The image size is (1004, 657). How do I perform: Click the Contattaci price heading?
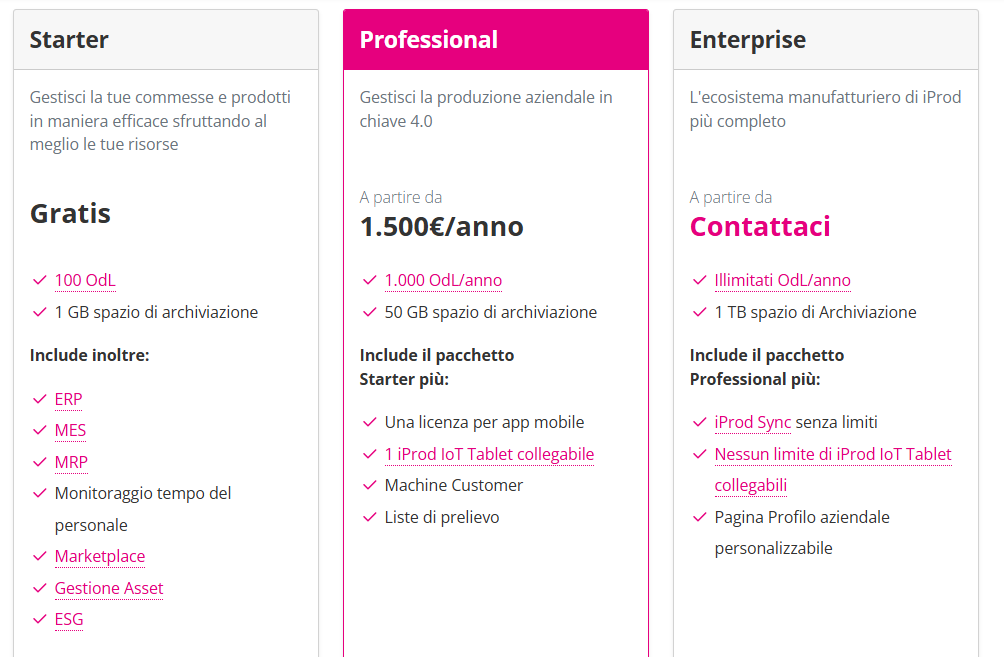(x=760, y=226)
